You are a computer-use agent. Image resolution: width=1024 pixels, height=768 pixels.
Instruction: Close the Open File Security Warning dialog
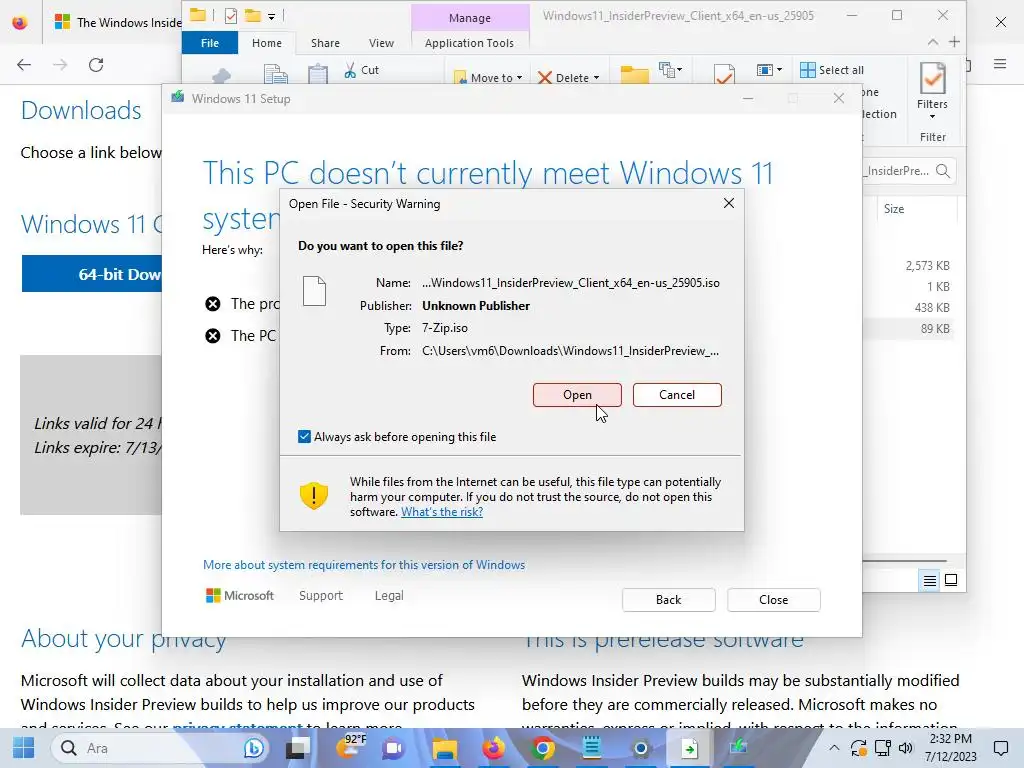click(x=729, y=204)
